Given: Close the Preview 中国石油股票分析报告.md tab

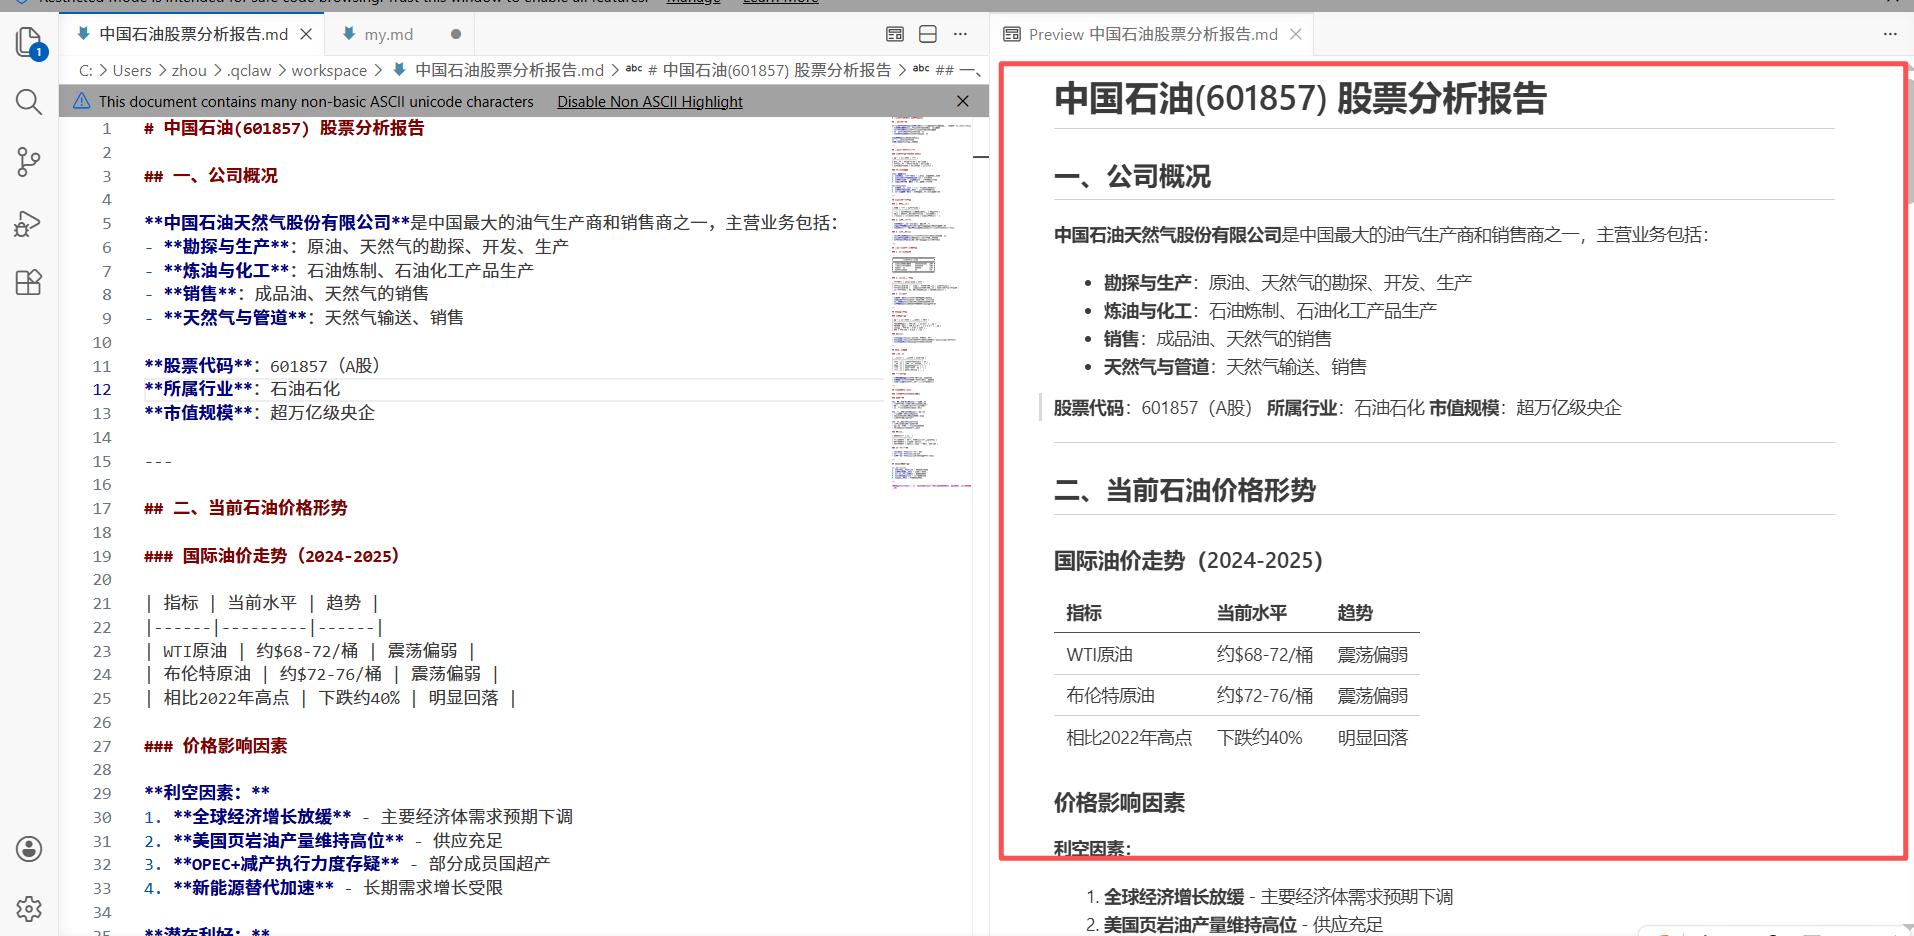Looking at the screenshot, I should 1296,34.
